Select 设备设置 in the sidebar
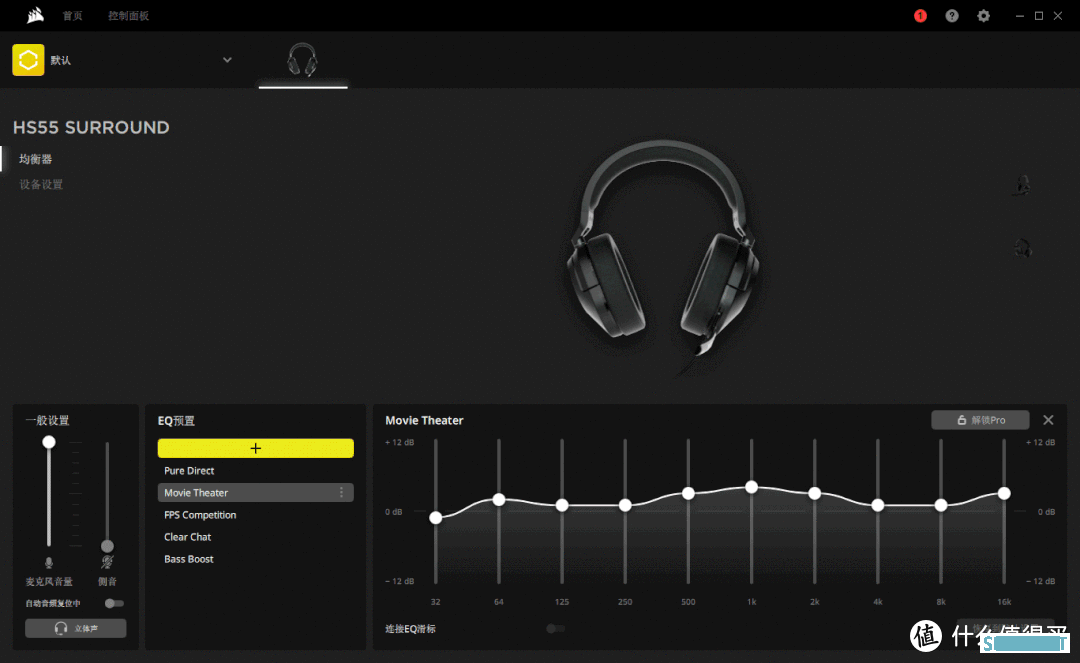Viewport: 1080px width, 663px height. [41, 185]
